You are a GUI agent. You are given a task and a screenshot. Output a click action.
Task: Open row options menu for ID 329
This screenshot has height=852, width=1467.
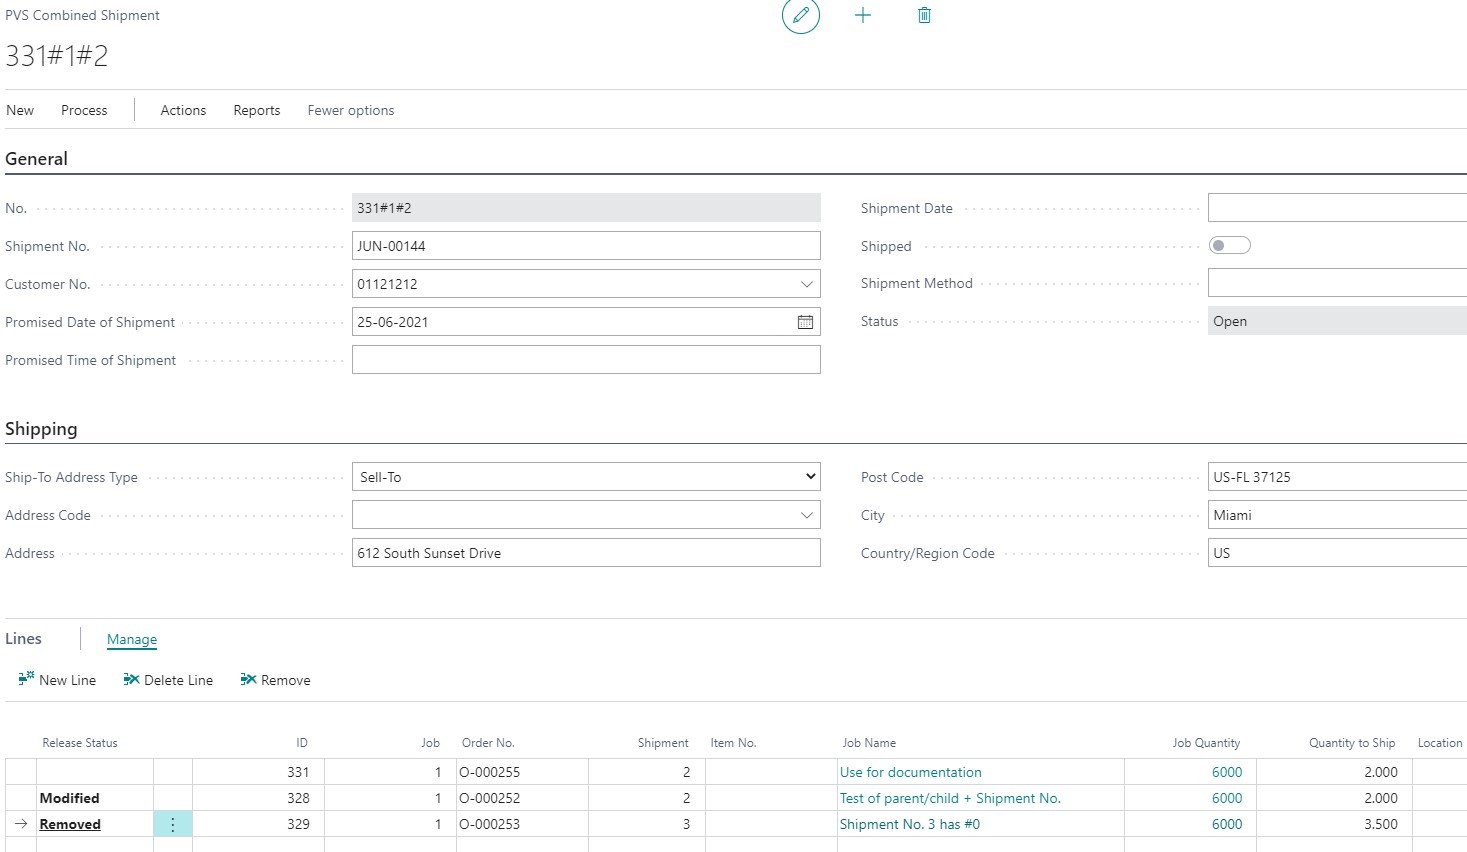click(x=173, y=824)
